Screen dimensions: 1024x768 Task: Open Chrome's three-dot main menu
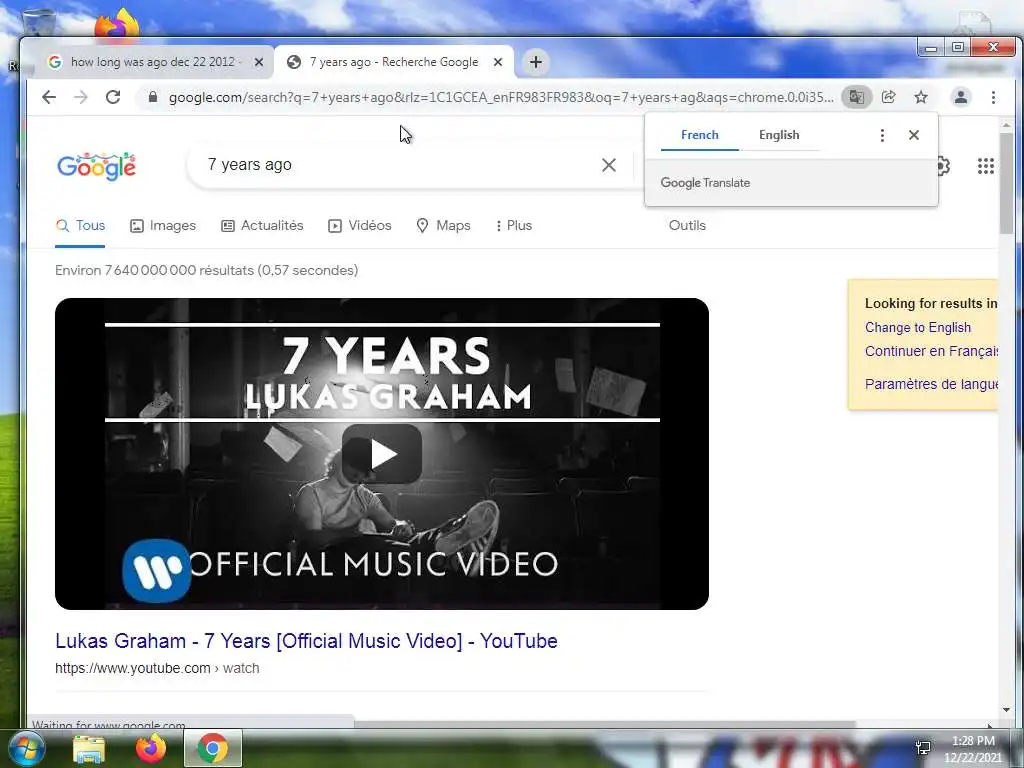pyautogui.click(x=993, y=97)
